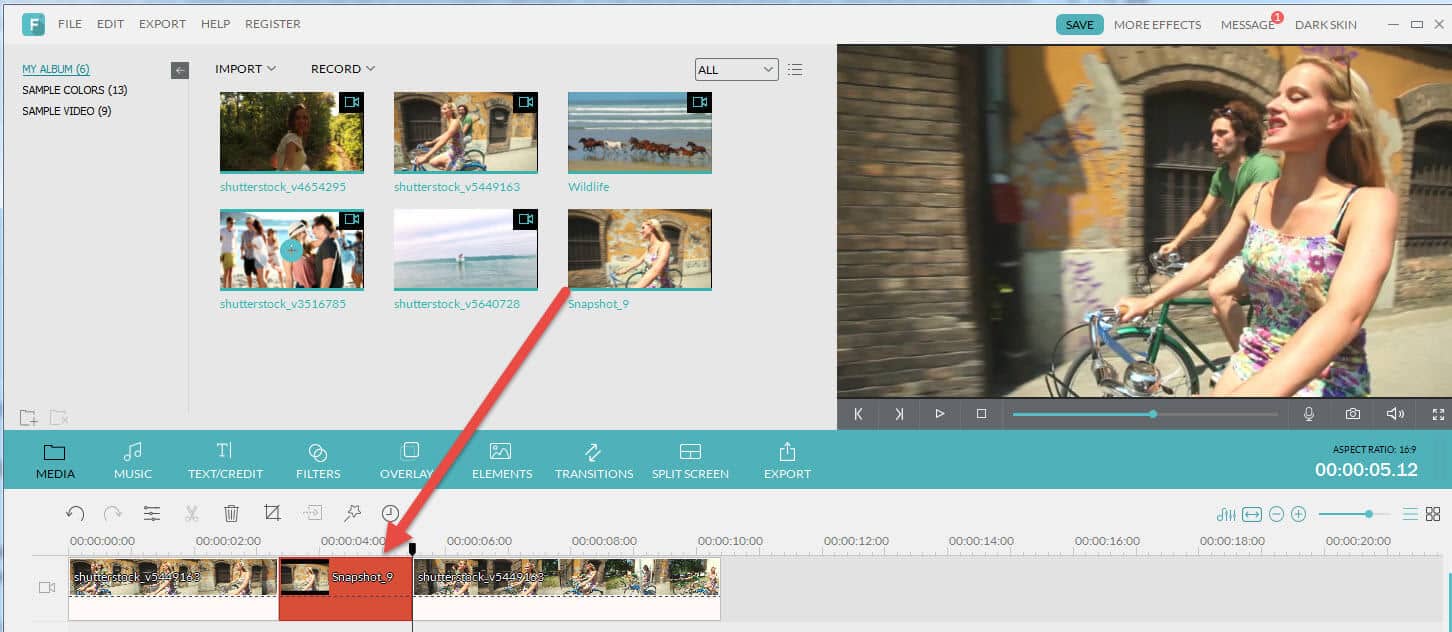Open the HELP menu
This screenshot has height=632, width=1452.
click(x=215, y=24)
